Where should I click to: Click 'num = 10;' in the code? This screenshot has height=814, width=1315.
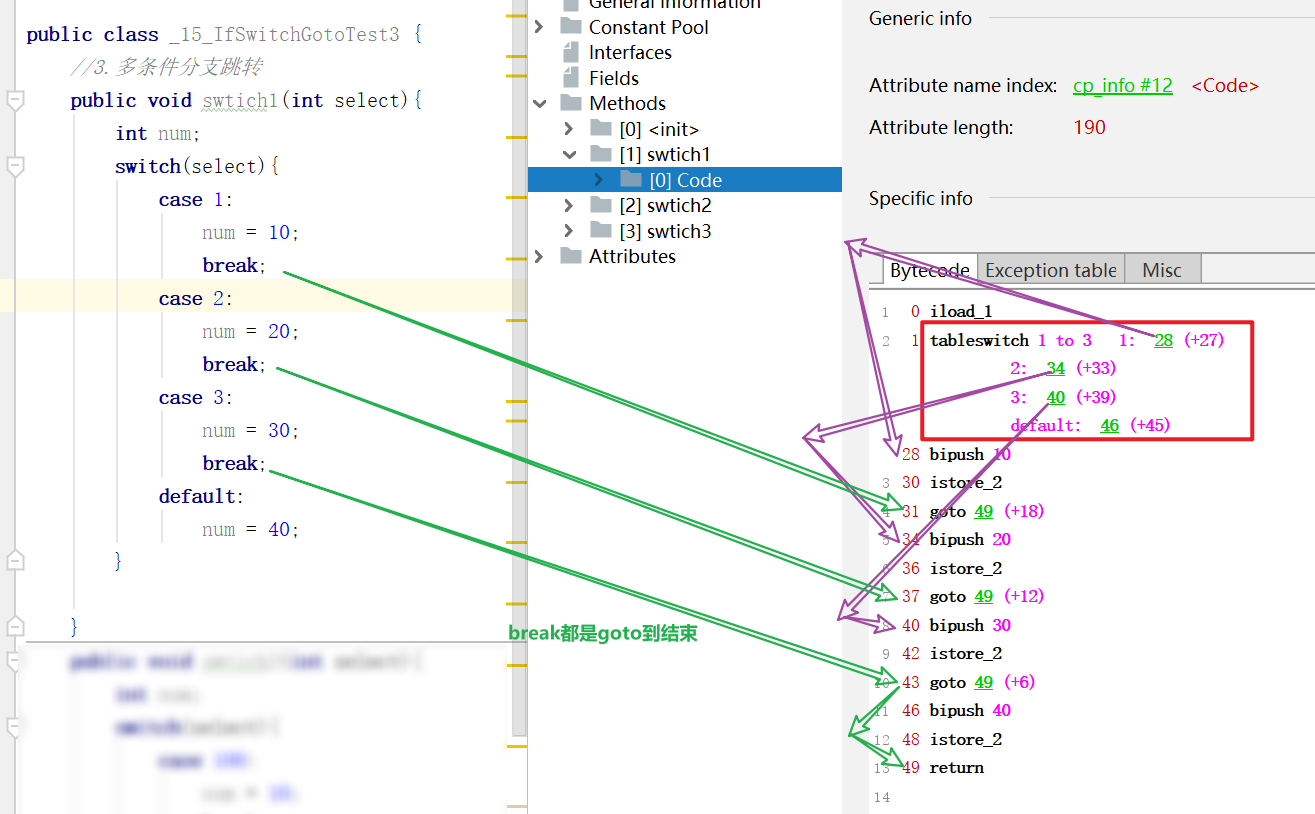click(250, 232)
